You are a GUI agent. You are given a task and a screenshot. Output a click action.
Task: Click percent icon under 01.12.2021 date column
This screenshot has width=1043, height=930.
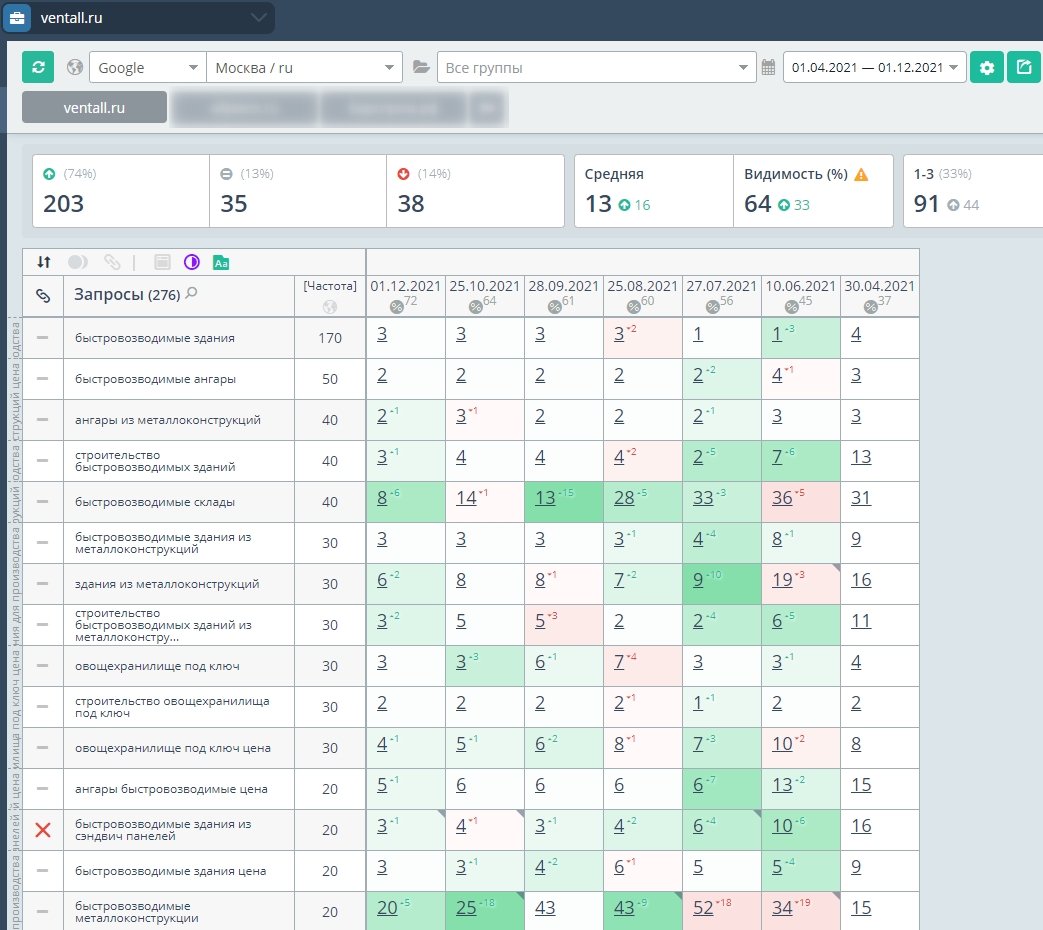(x=396, y=307)
